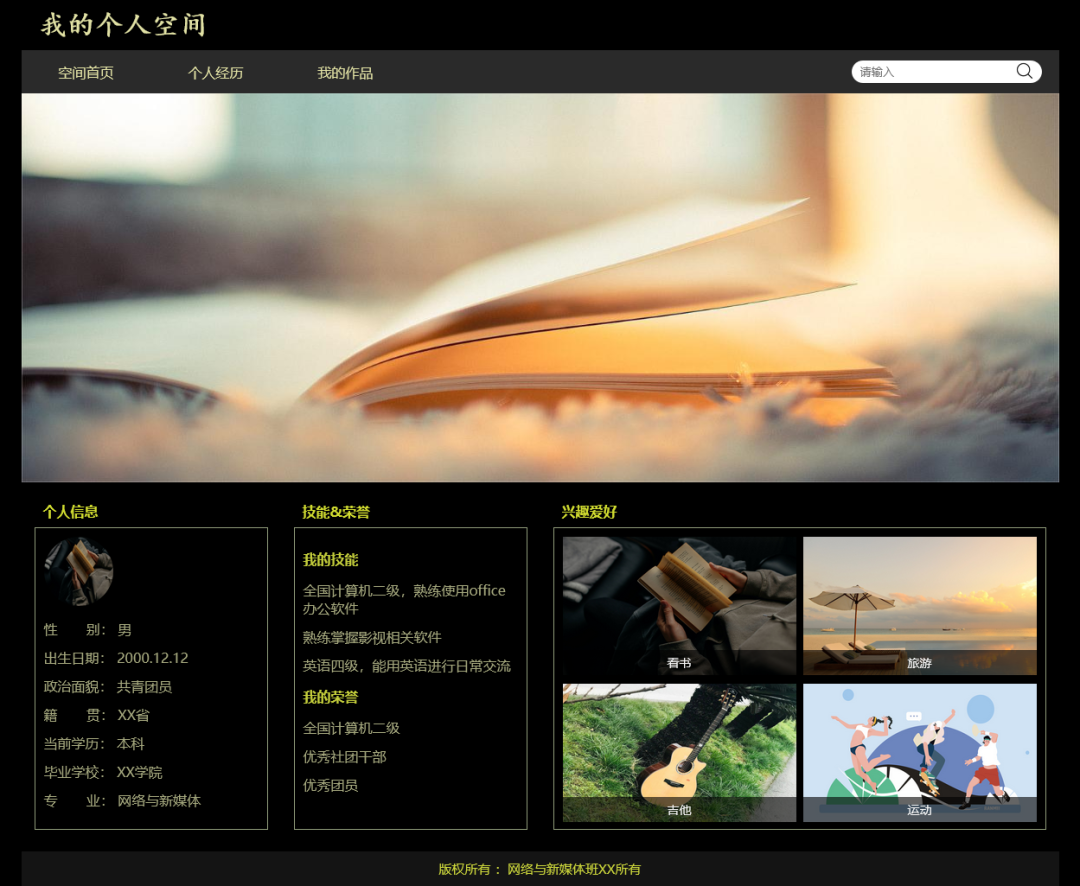1080x886 pixels.
Task: Click the large open book banner image
Action: click(x=540, y=288)
